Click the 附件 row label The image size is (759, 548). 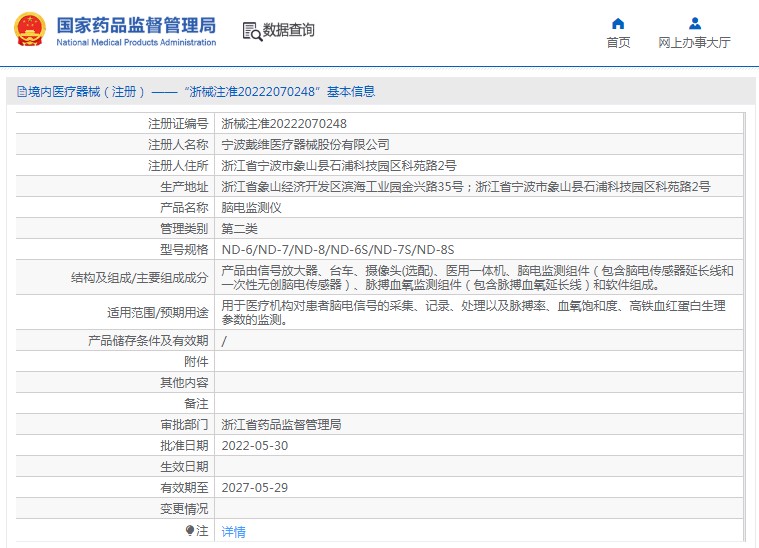click(x=197, y=362)
